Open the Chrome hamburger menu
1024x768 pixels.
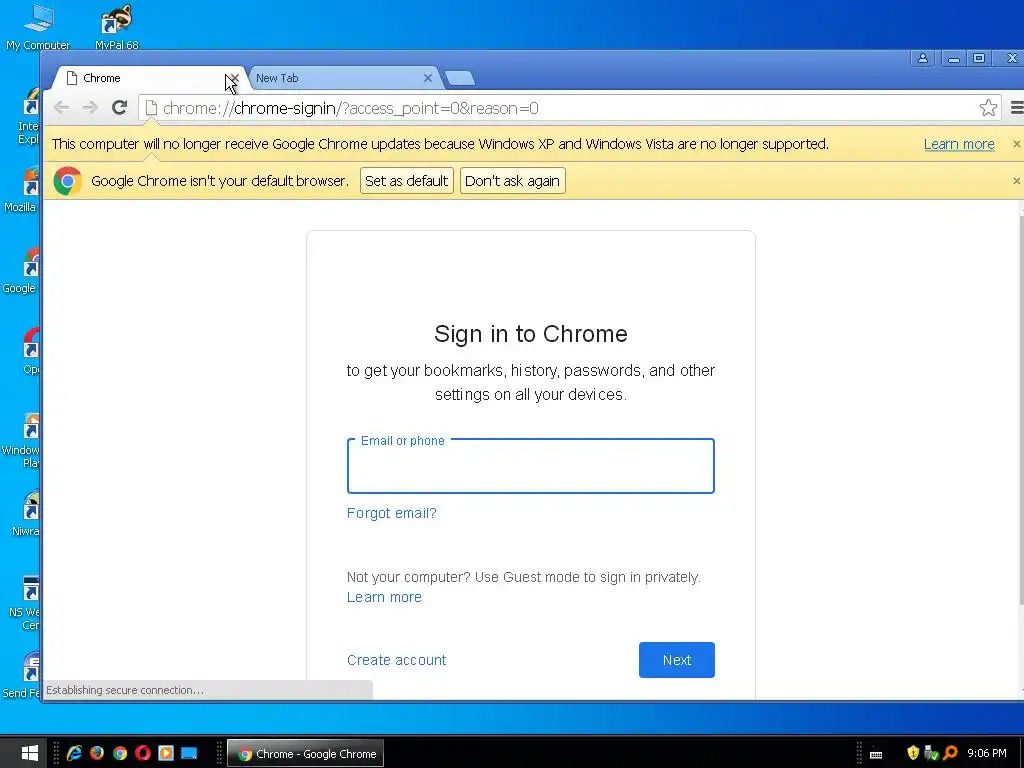tap(1016, 108)
